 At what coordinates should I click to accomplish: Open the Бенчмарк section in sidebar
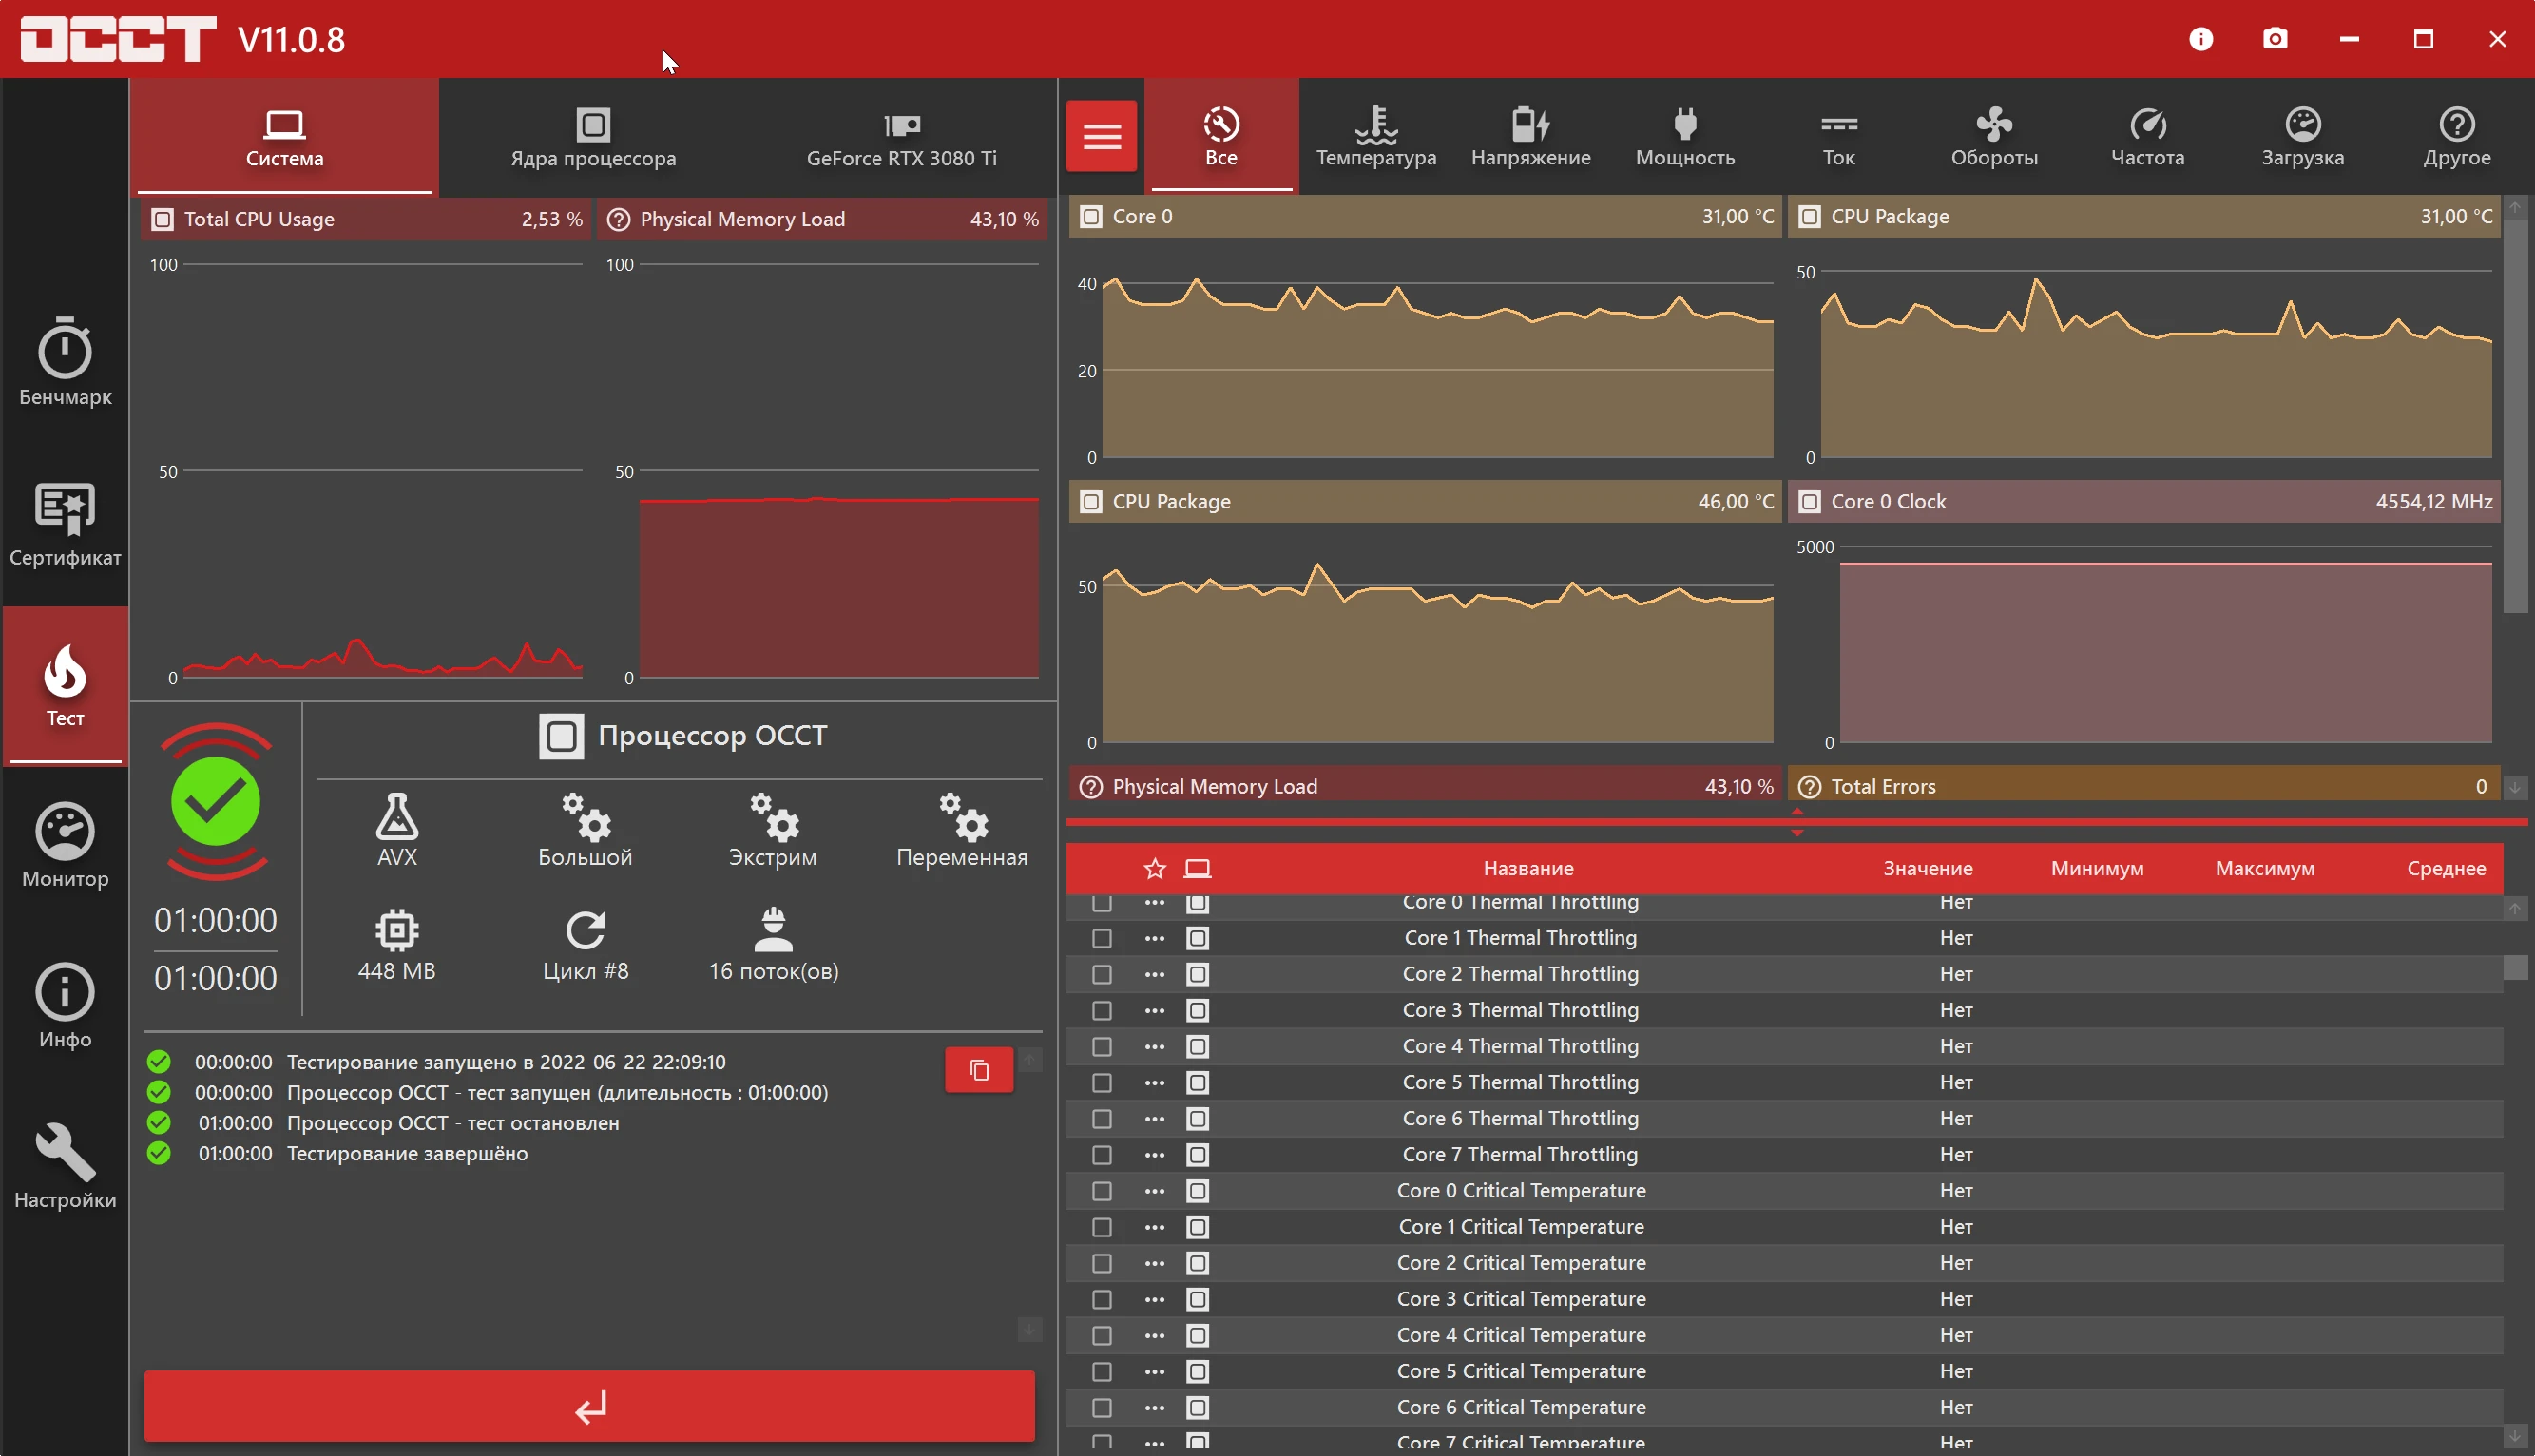click(x=65, y=362)
